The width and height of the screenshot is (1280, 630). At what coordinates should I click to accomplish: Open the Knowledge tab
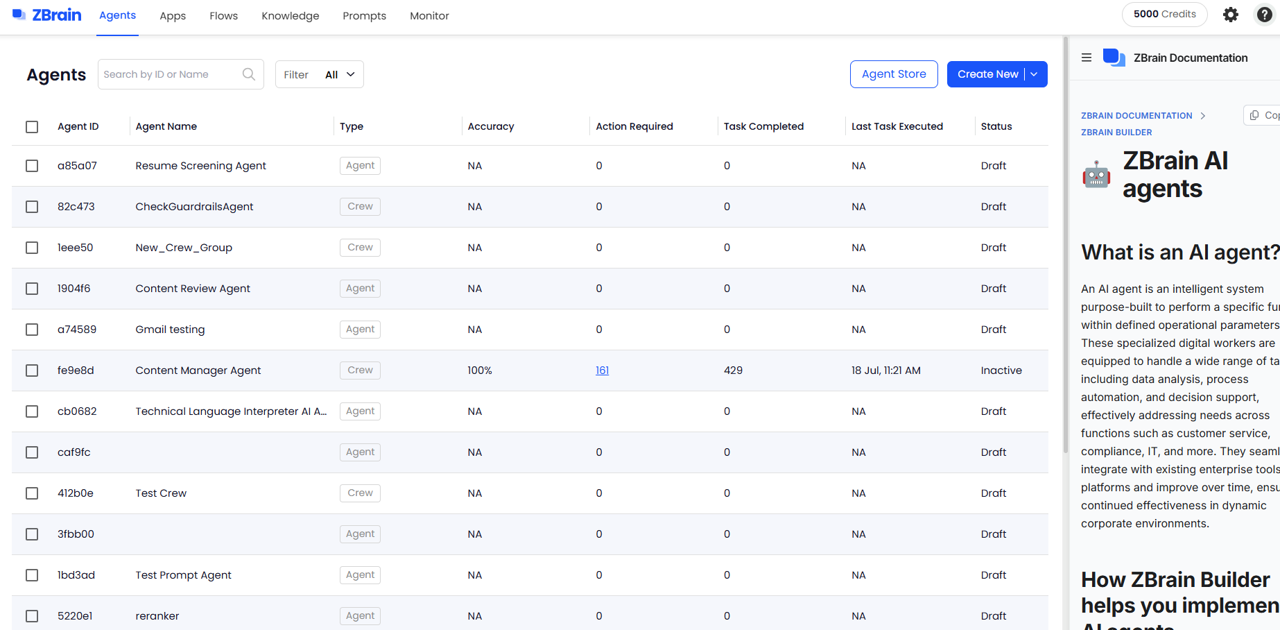point(290,16)
